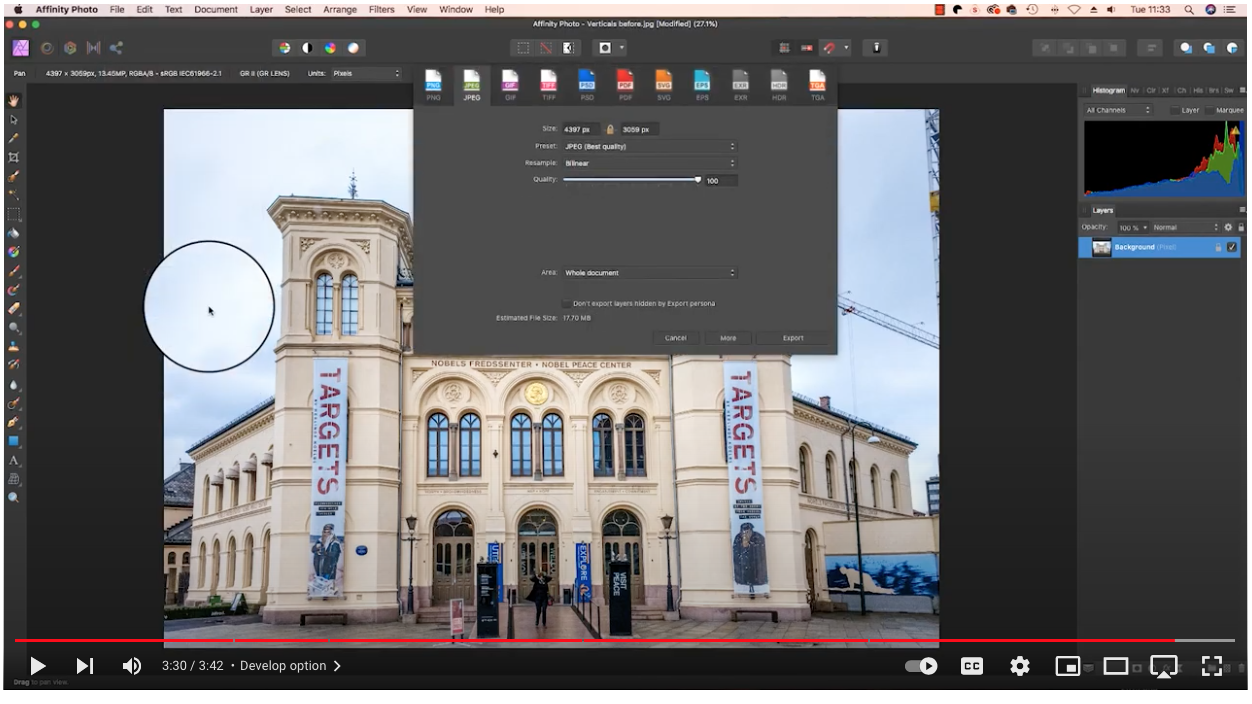Open the layer Opacity dropdown

click(x=1134, y=228)
